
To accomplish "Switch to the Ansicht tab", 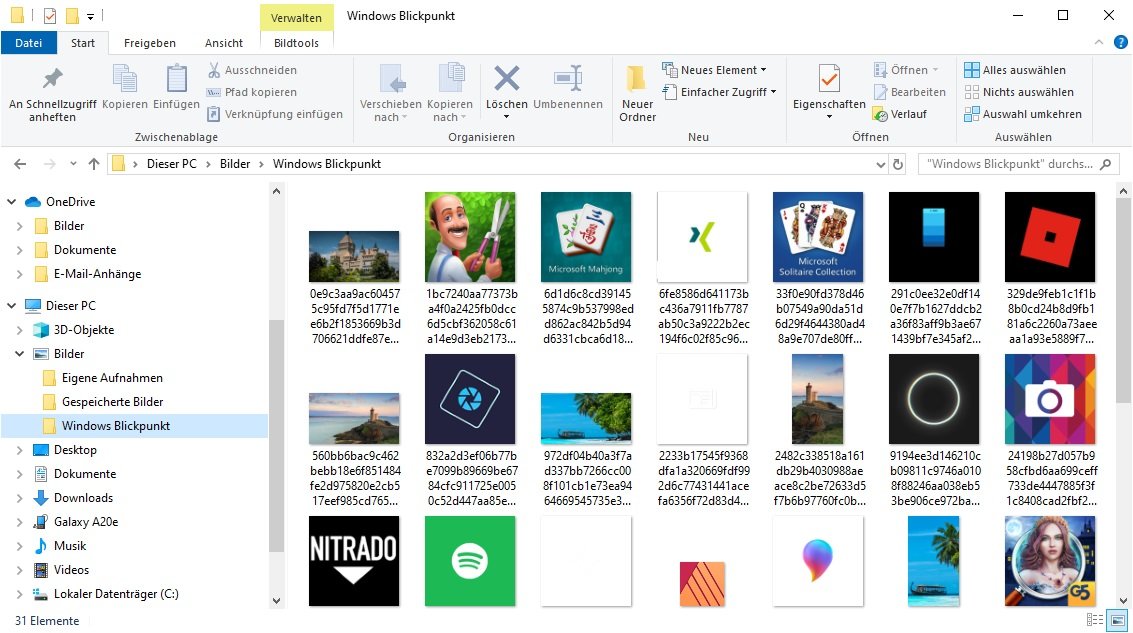I will pos(224,43).
